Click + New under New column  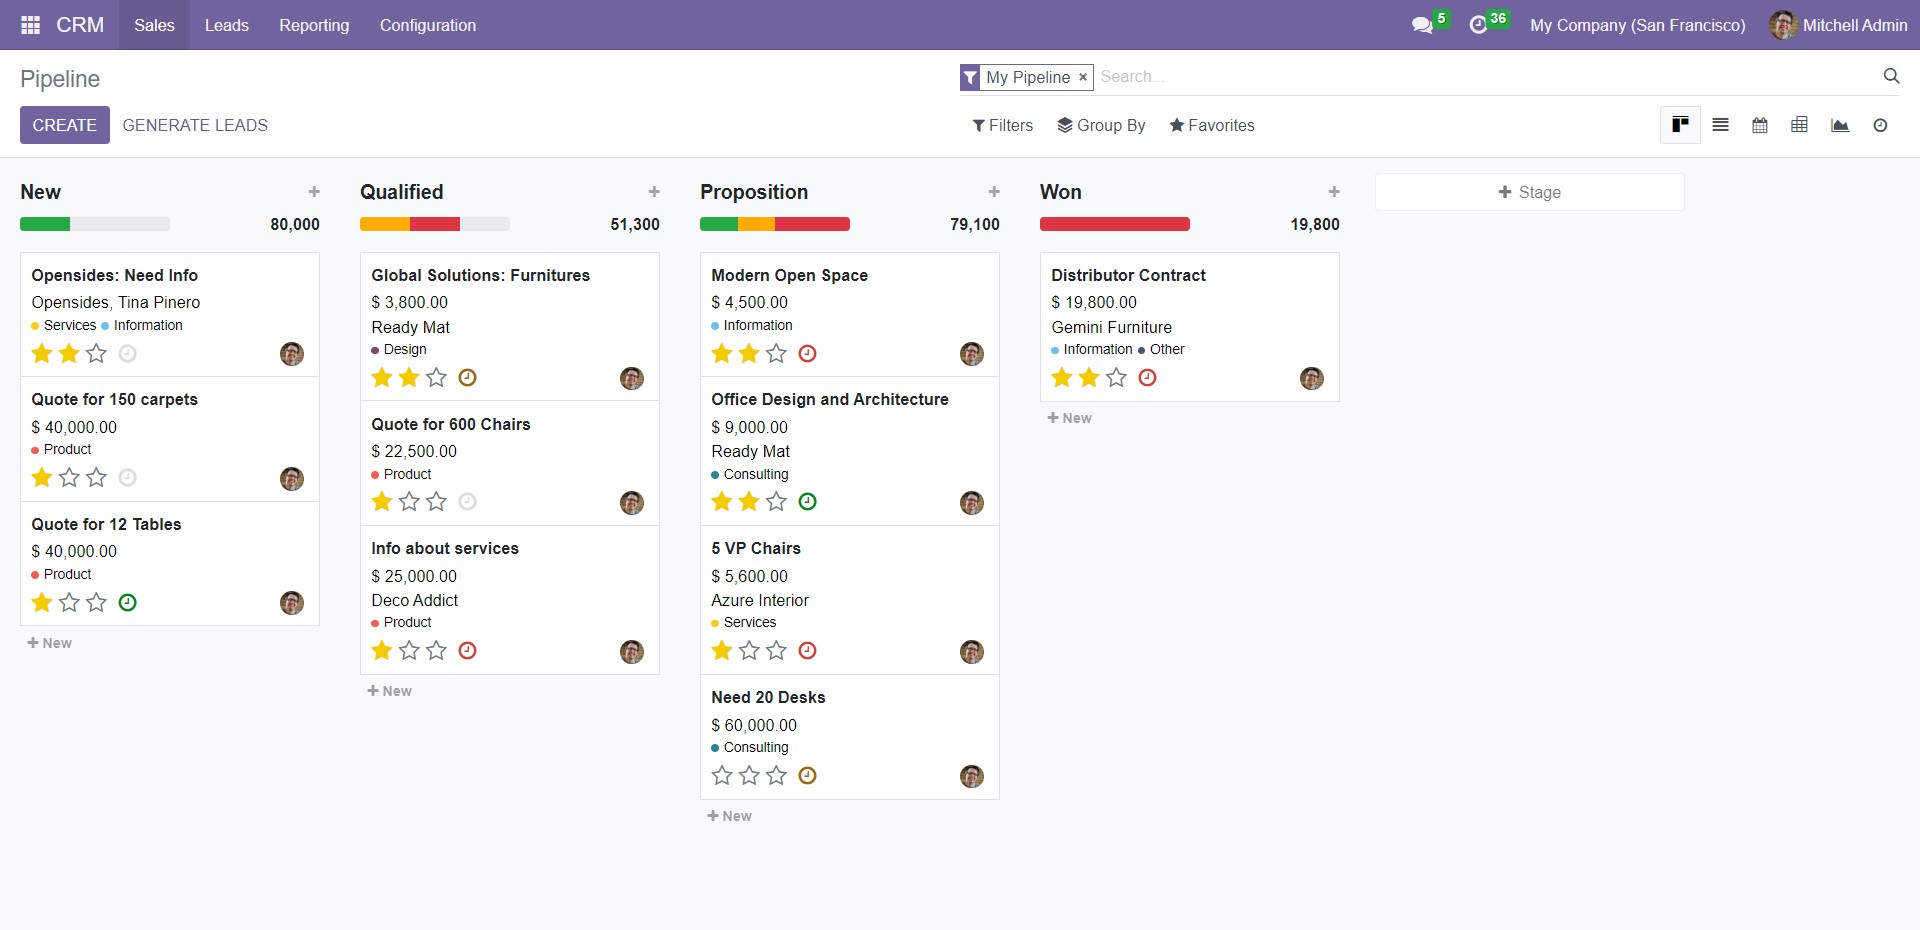(x=50, y=643)
